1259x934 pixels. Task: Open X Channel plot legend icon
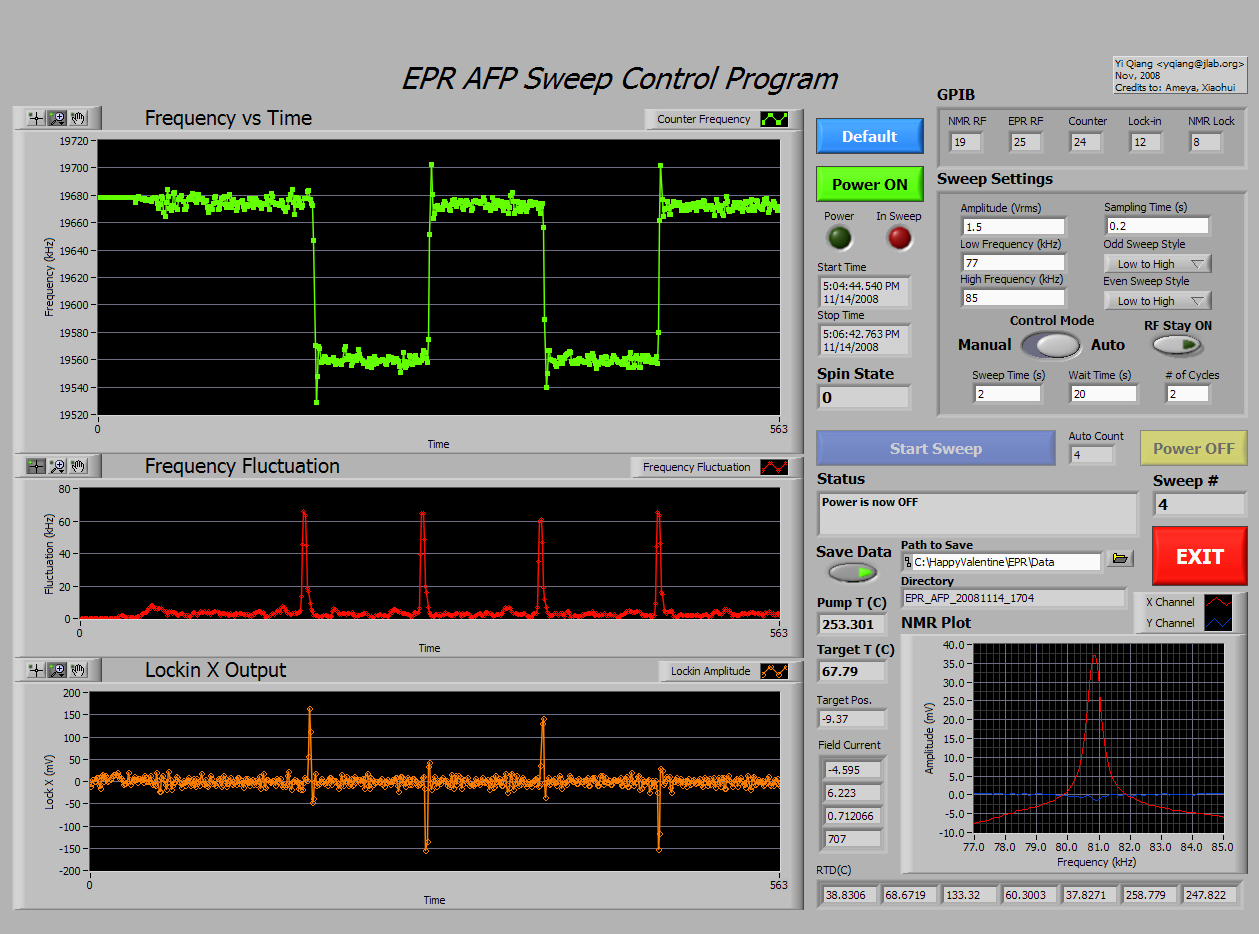(1218, 602)
